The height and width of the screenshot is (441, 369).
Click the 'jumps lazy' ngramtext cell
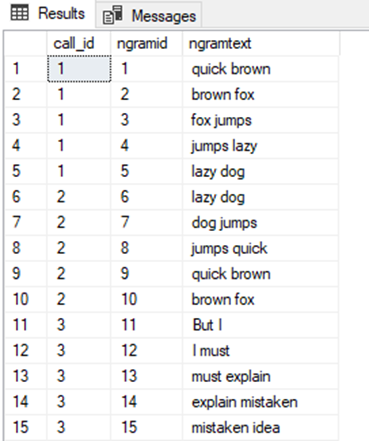[261, 146]
